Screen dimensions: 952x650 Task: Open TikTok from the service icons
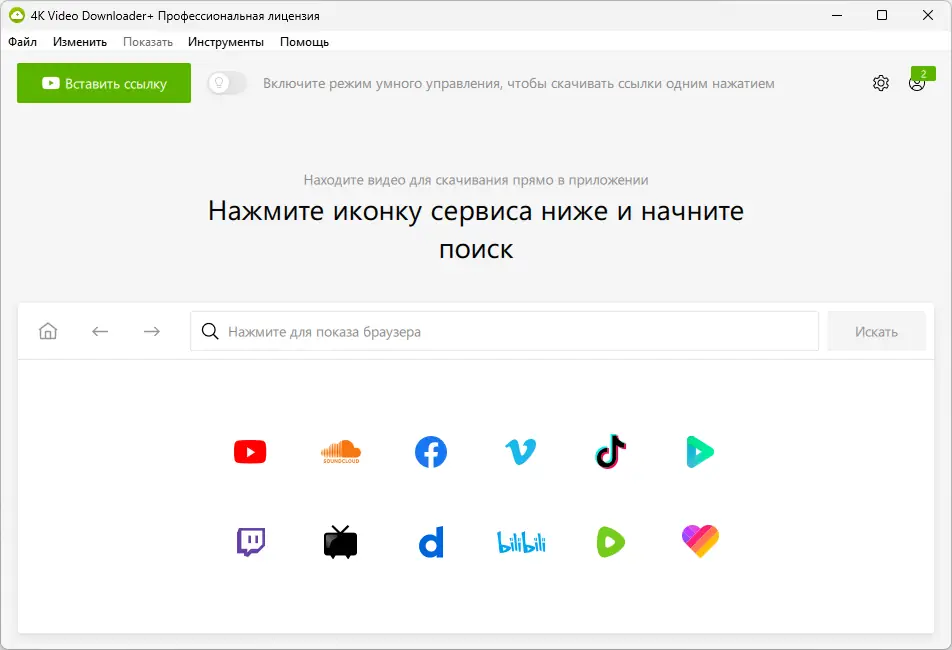[610, 451]
